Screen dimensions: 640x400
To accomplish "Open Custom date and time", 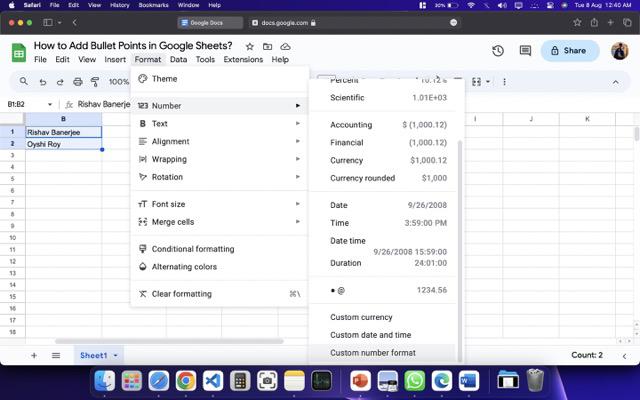I will coord(383,335).
